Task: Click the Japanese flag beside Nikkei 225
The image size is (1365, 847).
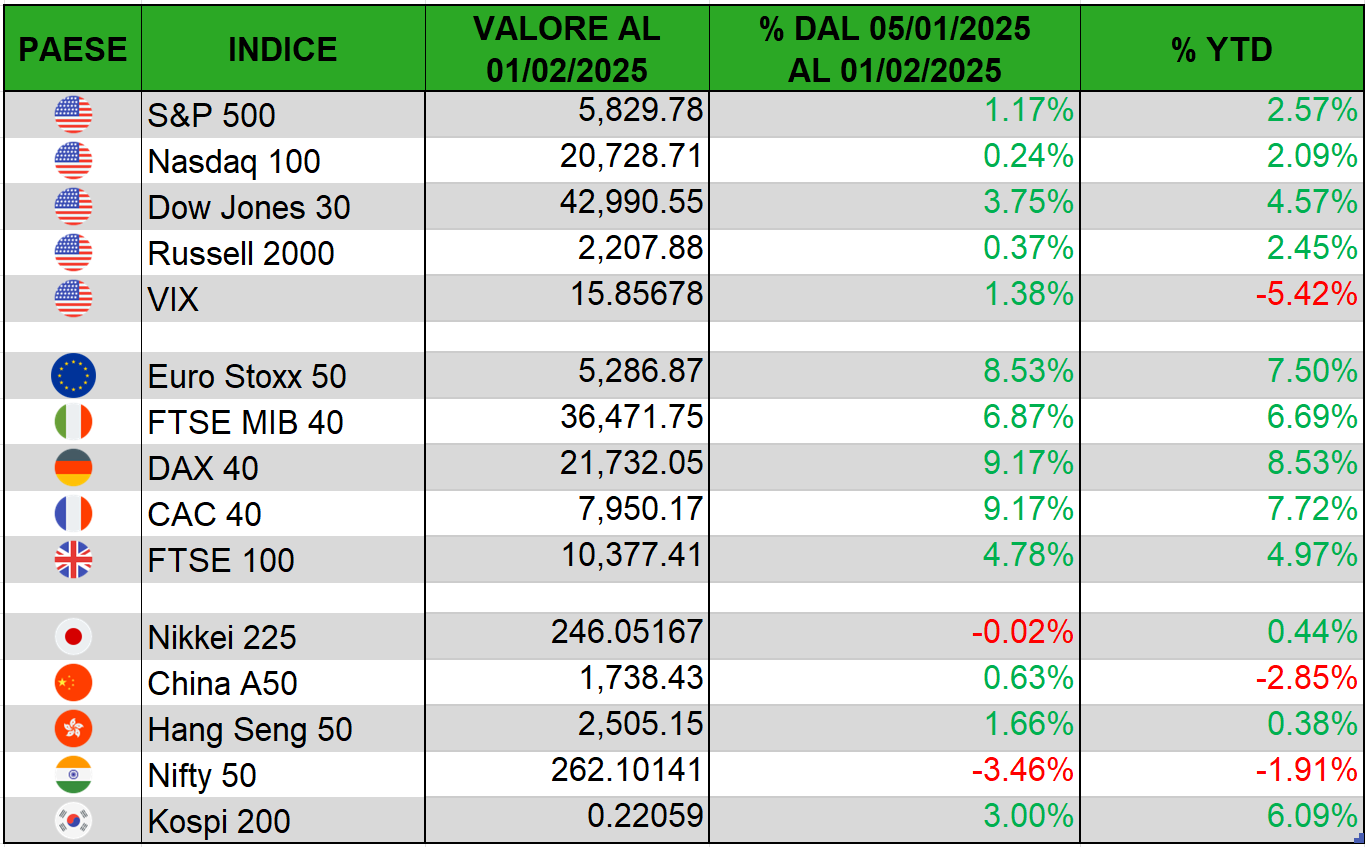Action: point(73,637)
